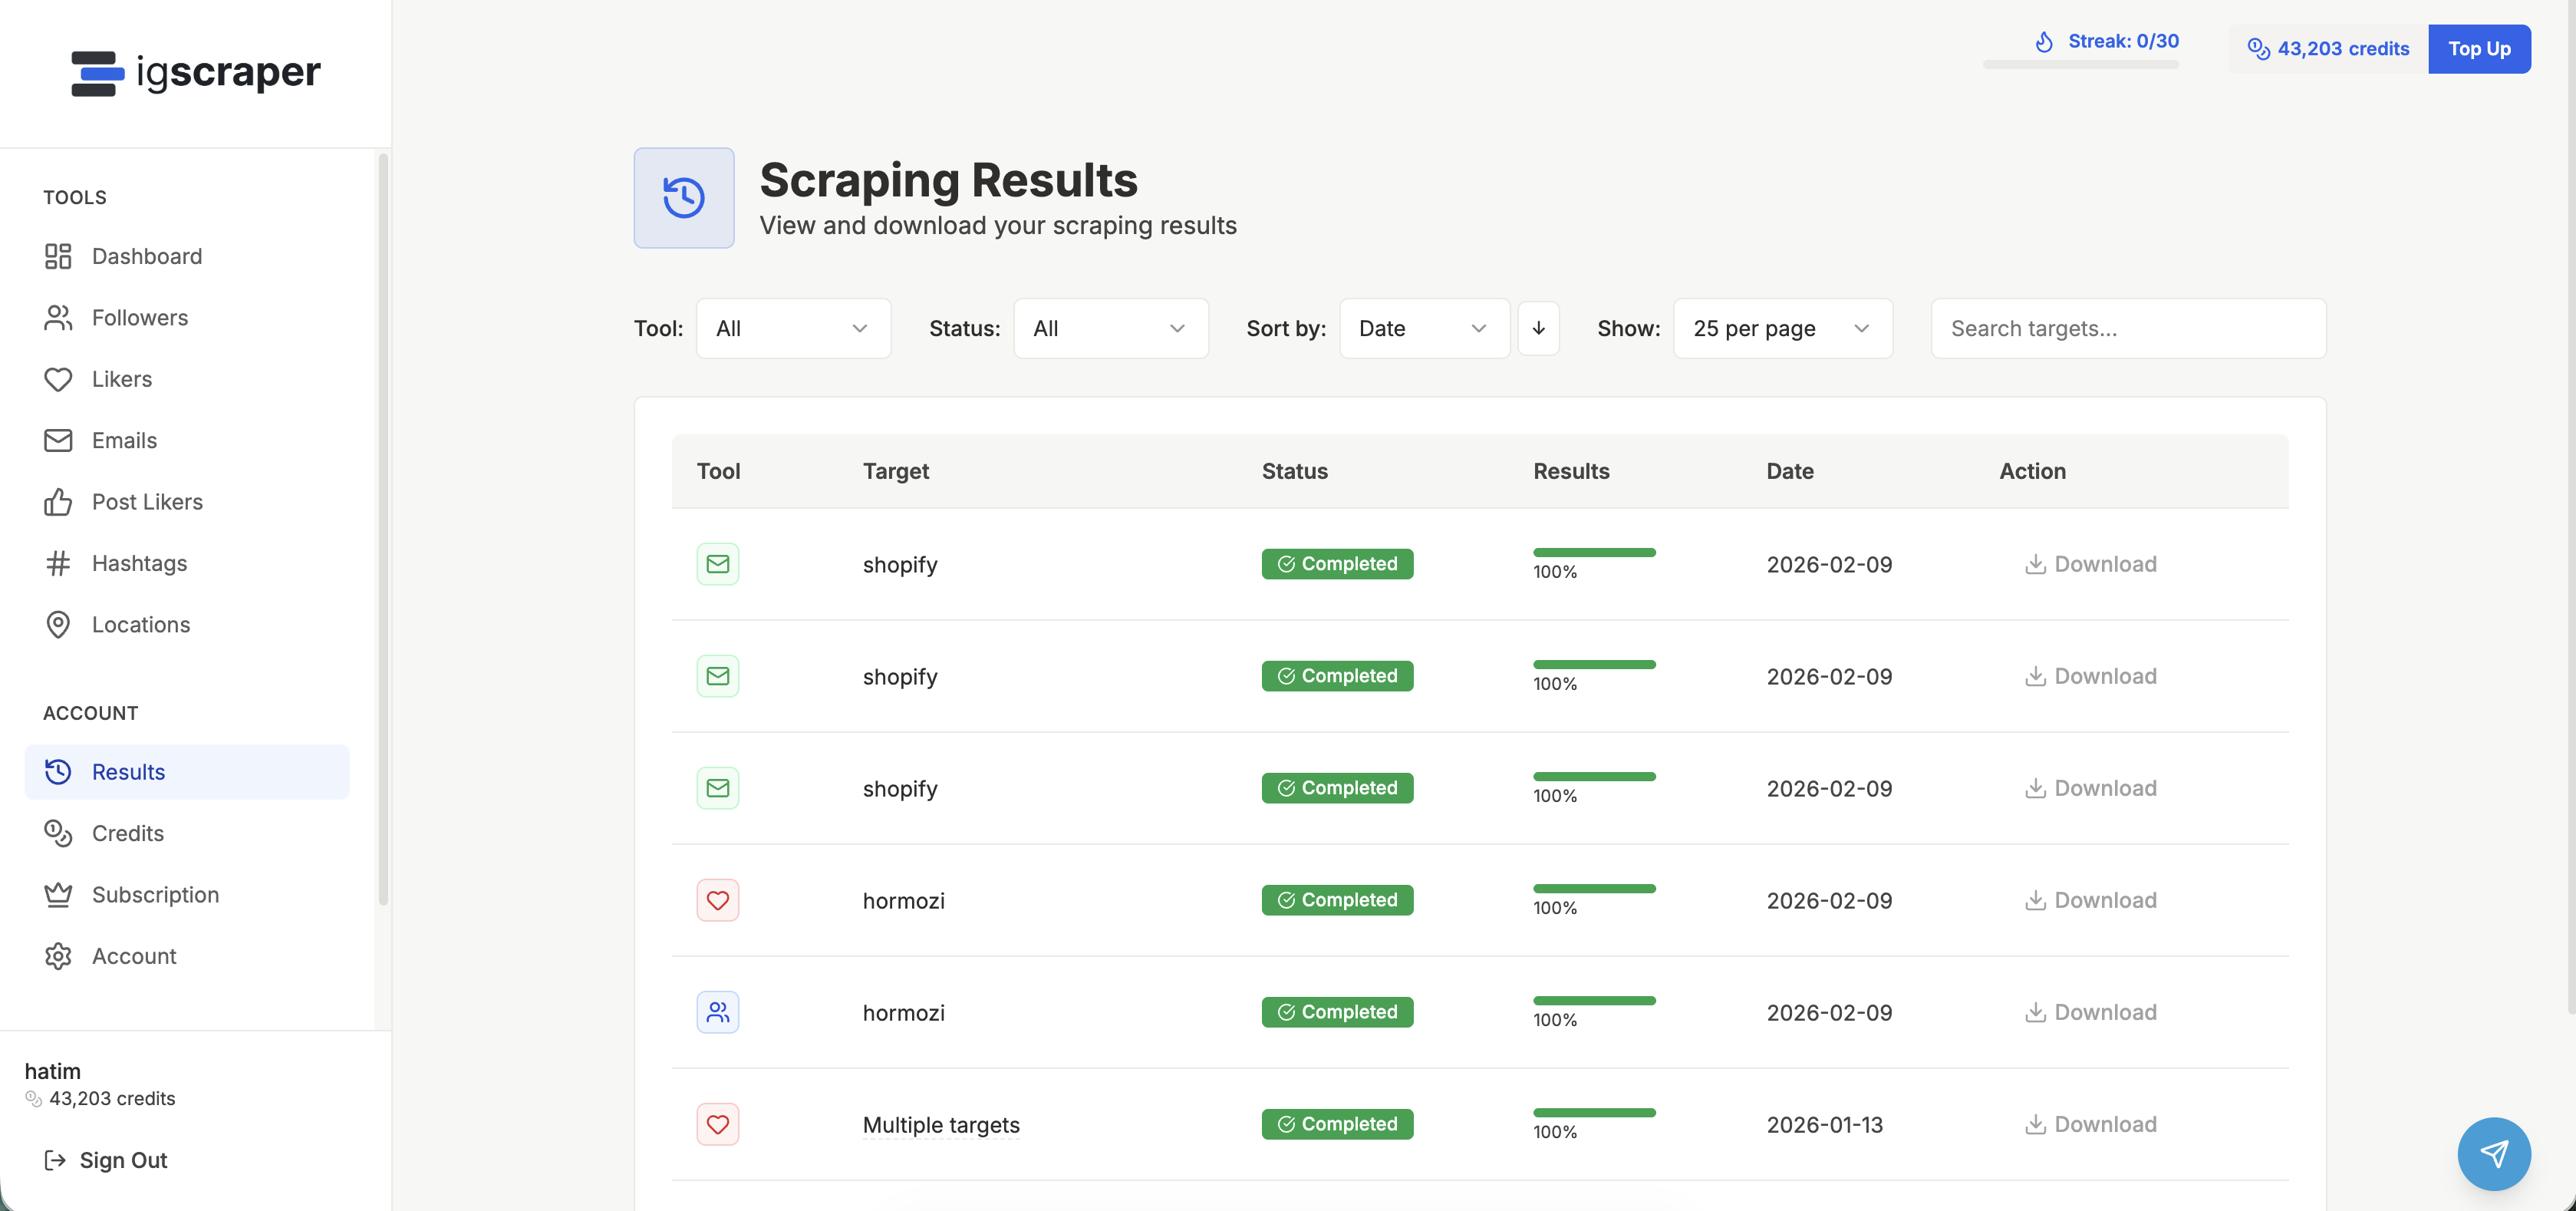
Task: Open the Likers tool in the sidebar
Action: tap(122, 379)
